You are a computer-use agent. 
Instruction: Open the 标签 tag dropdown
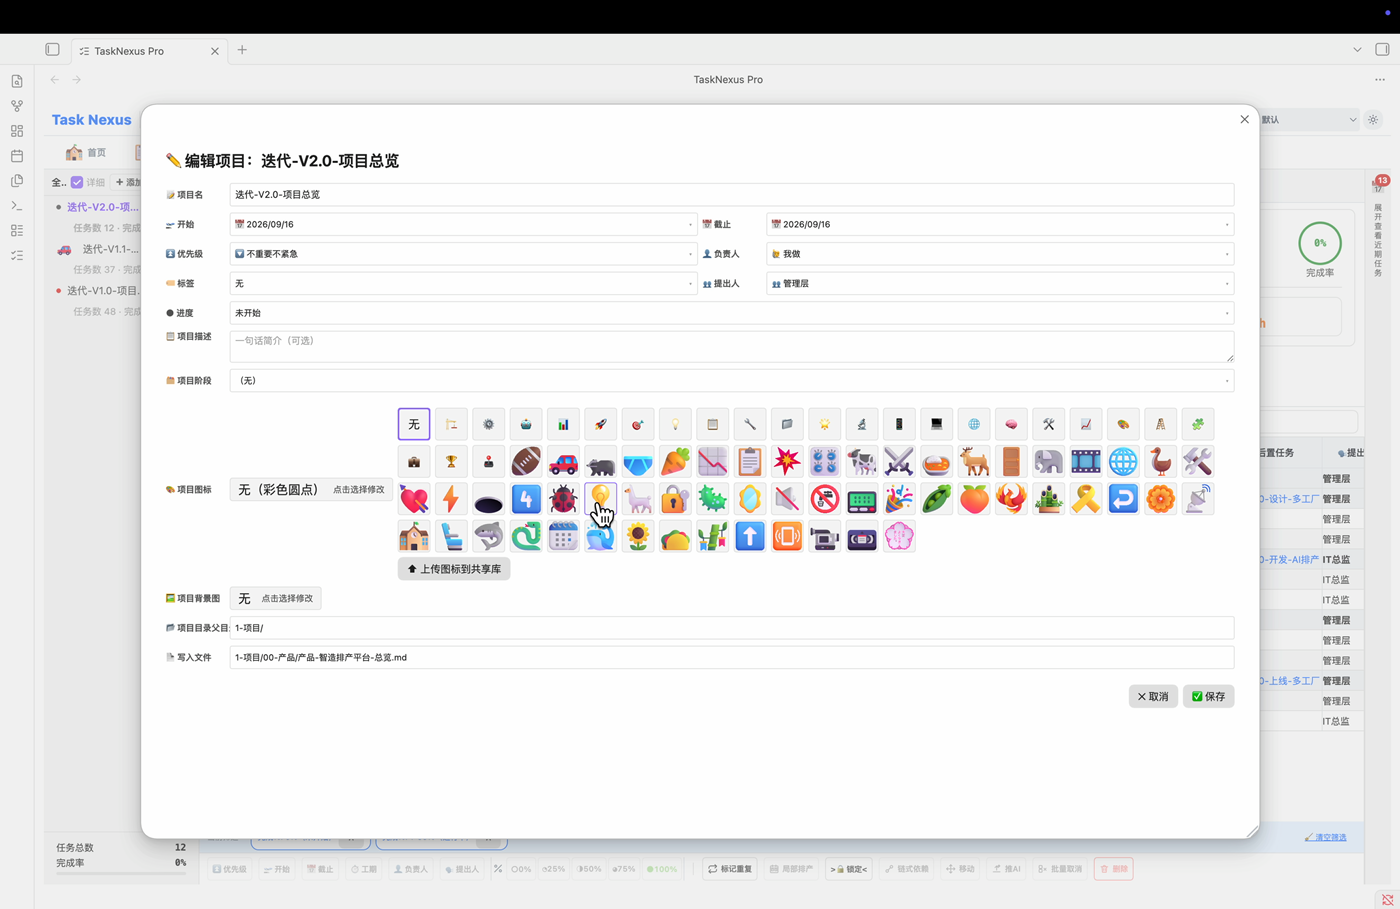[x=463, y=283]
